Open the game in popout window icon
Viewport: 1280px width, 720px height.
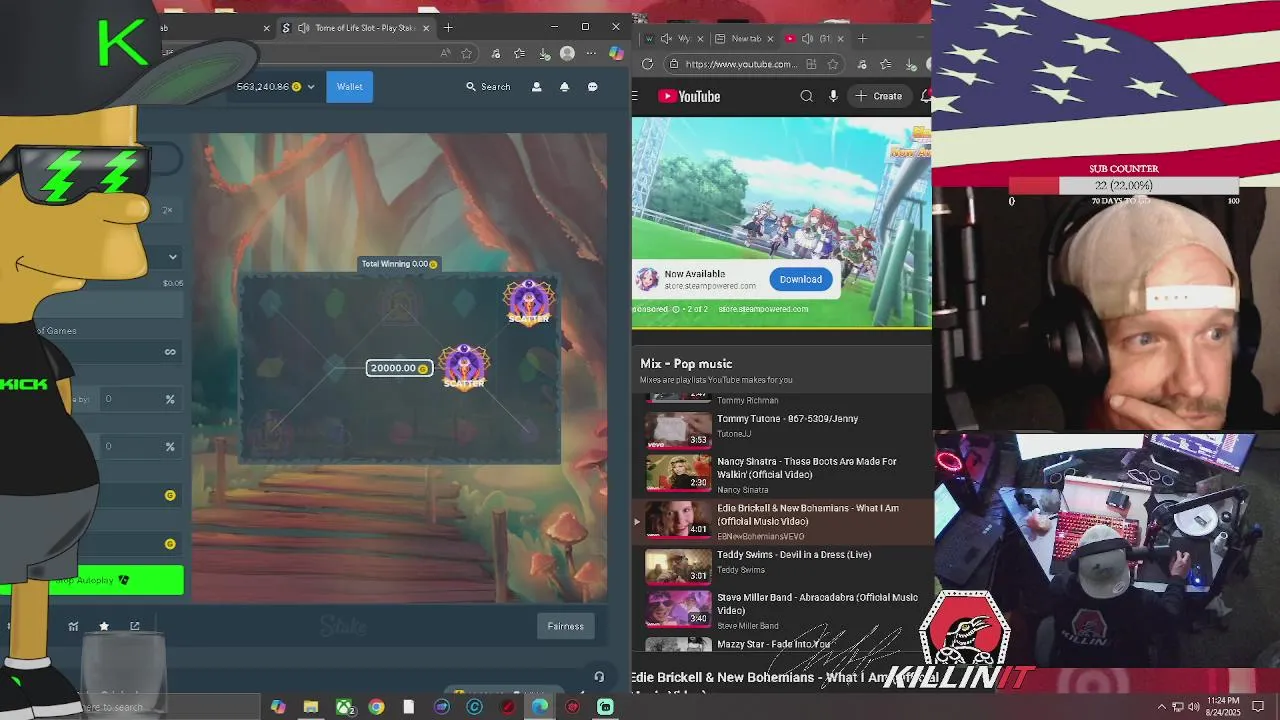[135, 626]
